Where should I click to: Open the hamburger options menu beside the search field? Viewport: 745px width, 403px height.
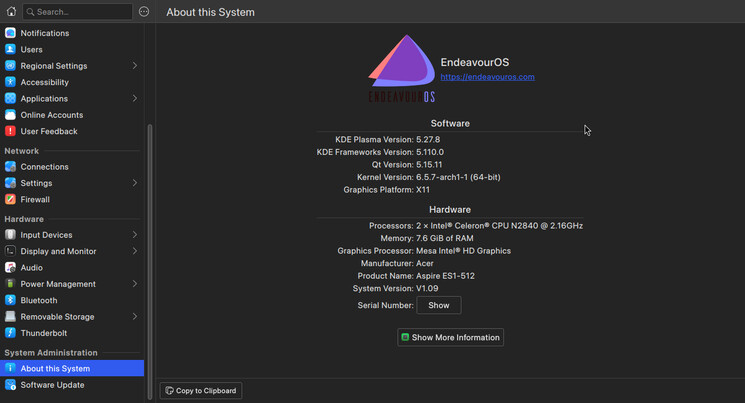143,11
